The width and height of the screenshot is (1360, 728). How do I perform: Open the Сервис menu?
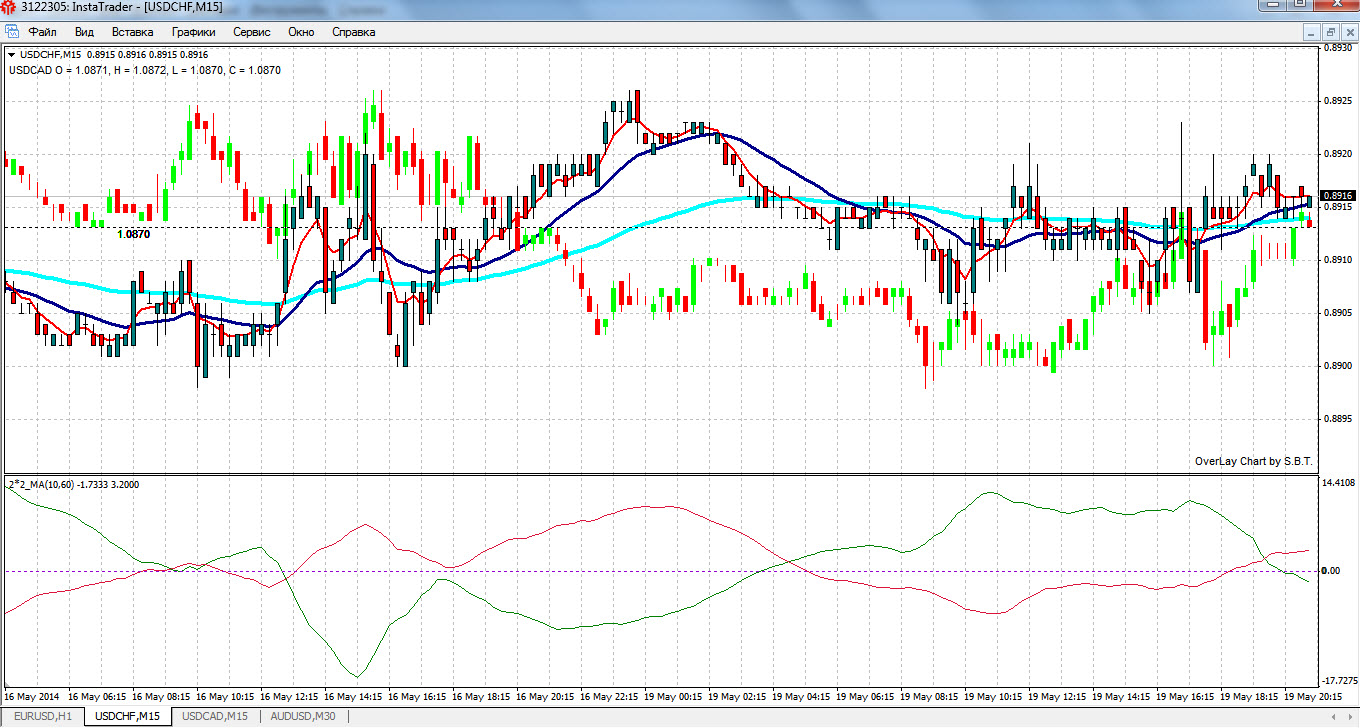point(252,32)
